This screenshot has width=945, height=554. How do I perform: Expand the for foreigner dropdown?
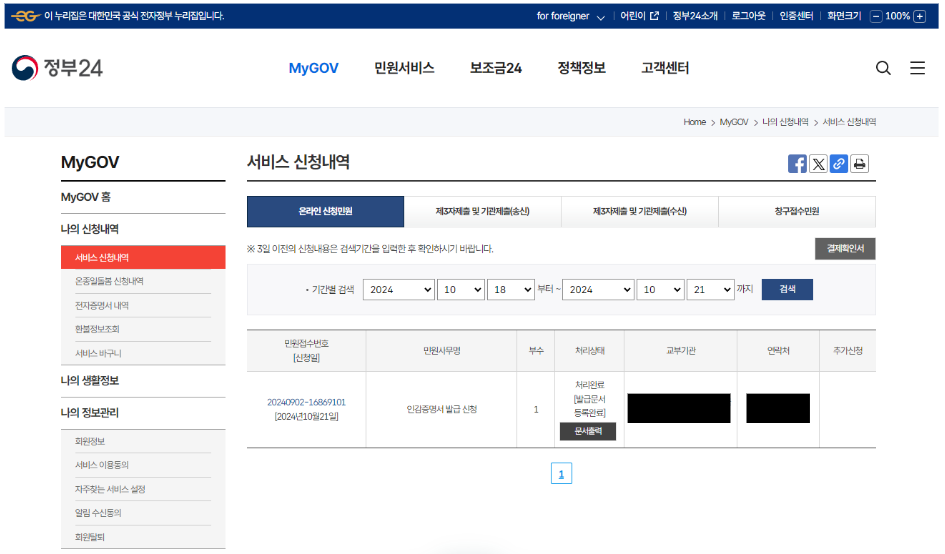pyautogui.click(x=570, y=16)
